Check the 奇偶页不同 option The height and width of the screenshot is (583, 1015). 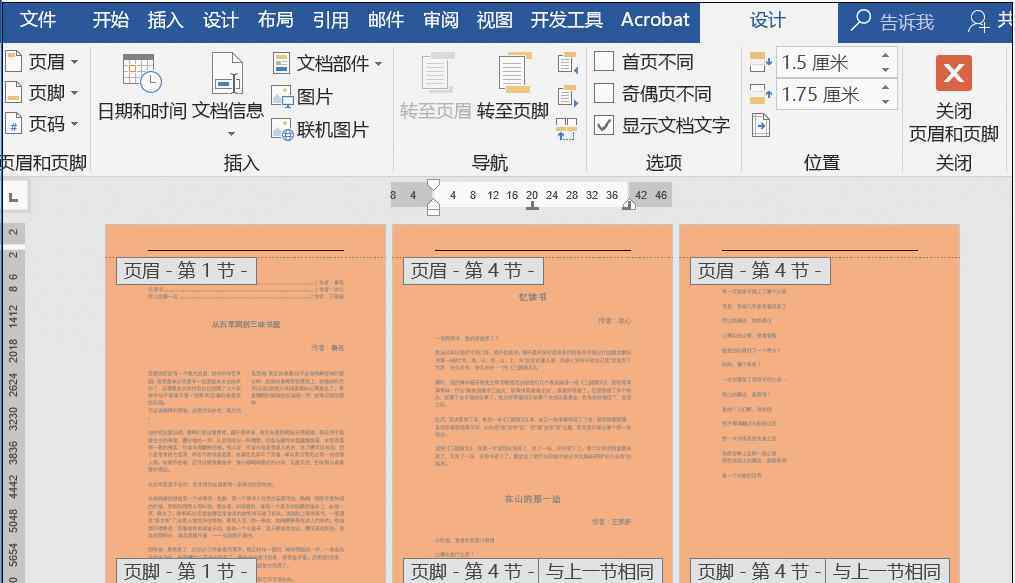(604, 94)
